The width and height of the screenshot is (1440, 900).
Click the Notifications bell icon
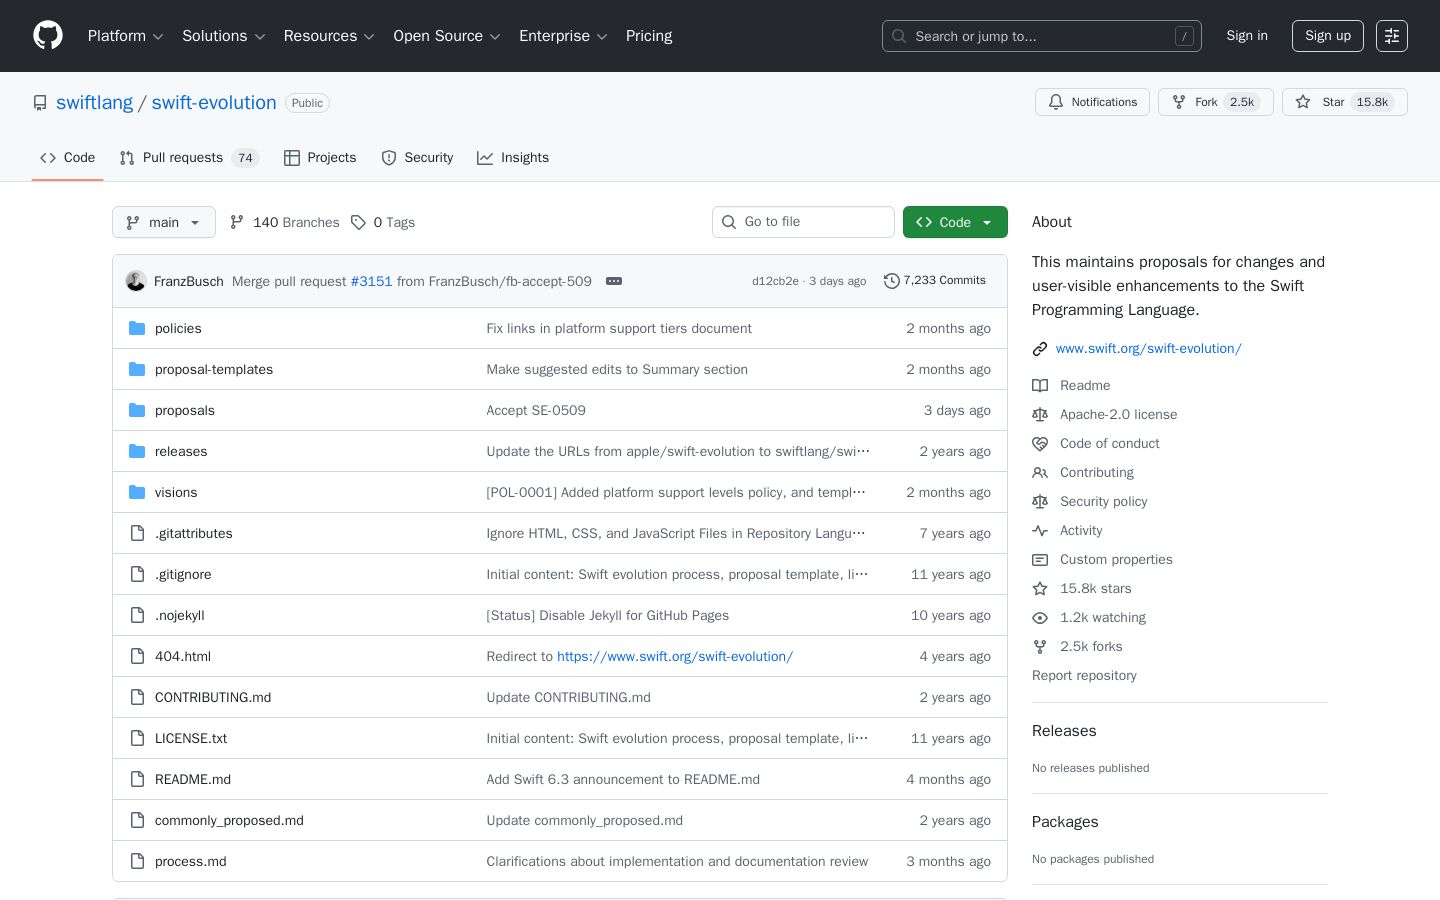pyautogui.click(x=1056, y=102)
